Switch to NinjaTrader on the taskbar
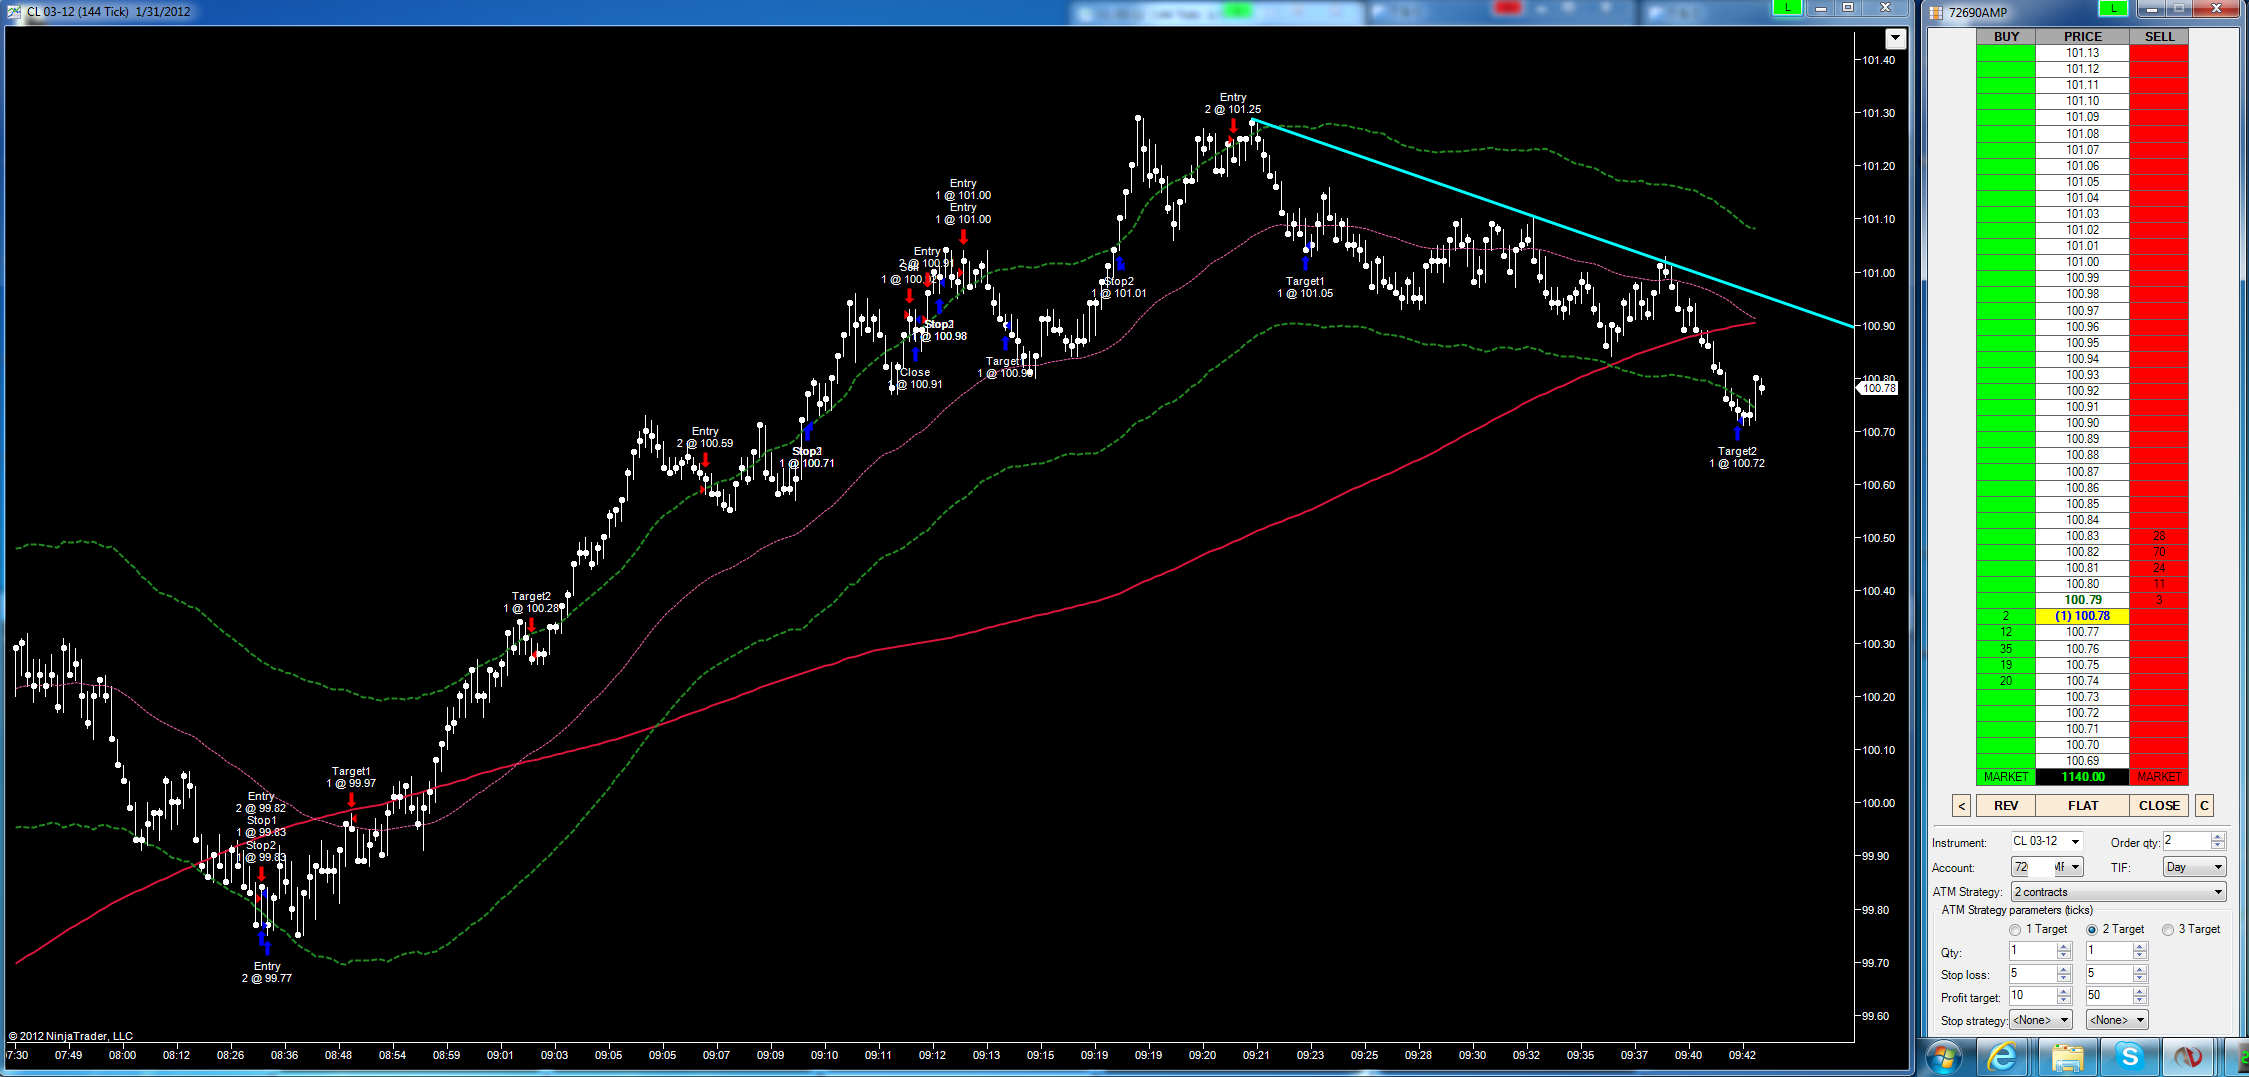Screen dimensions: 2249x1077 point(2188,1057)
